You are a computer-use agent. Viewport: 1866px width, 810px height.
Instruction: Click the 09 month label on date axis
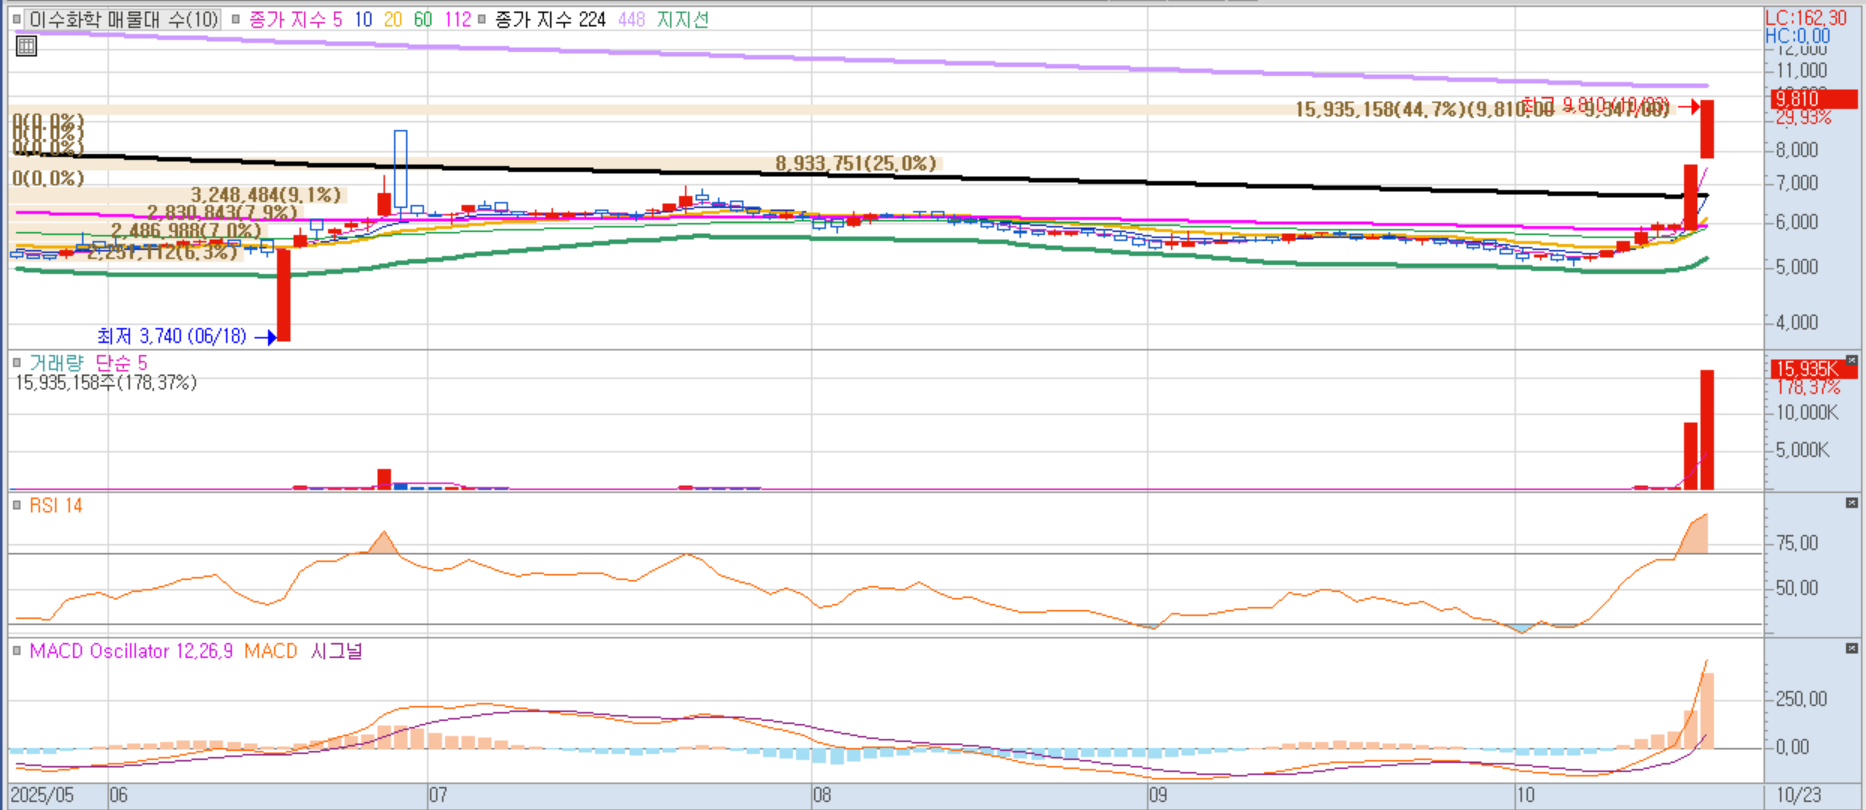point(1158,796)
